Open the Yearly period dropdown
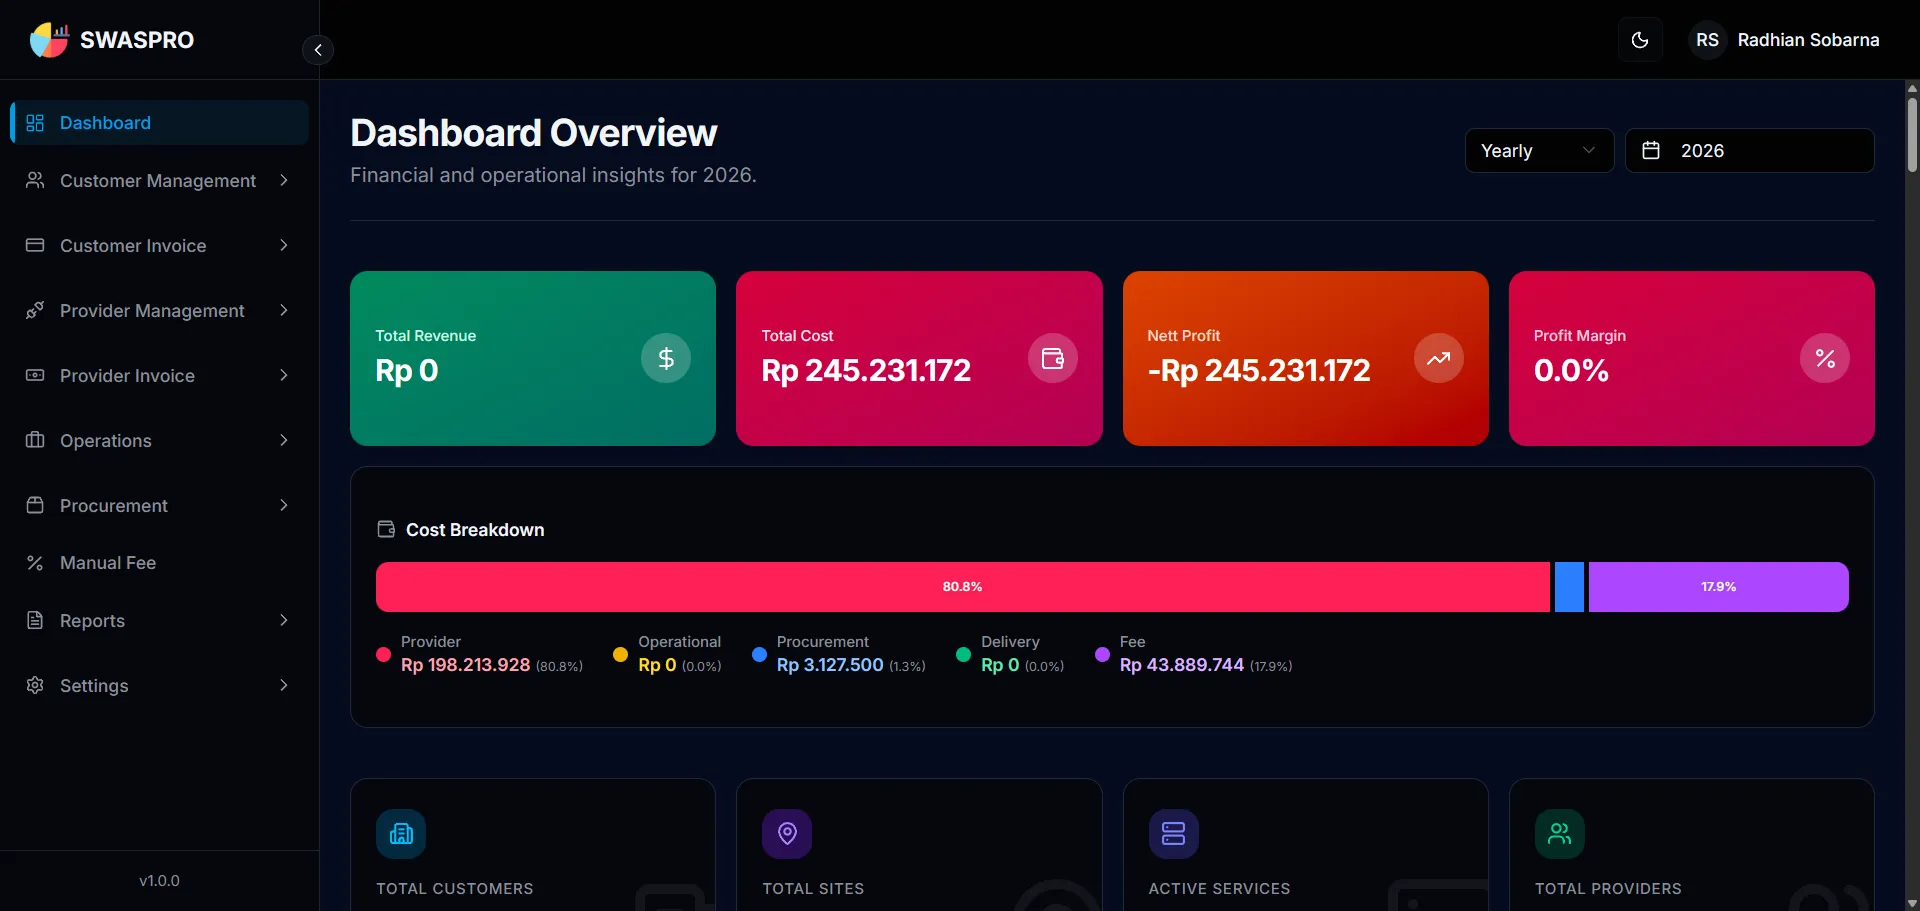 point(1539,151)
